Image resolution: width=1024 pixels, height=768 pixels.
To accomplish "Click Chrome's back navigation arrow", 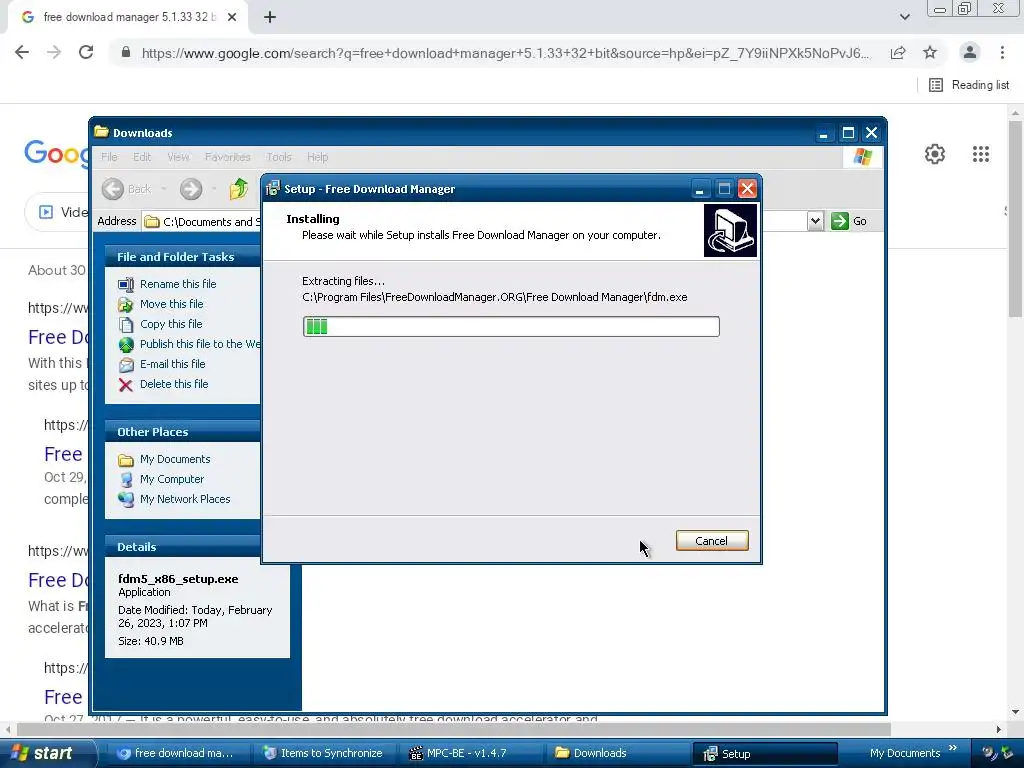I will click(22, 52).
